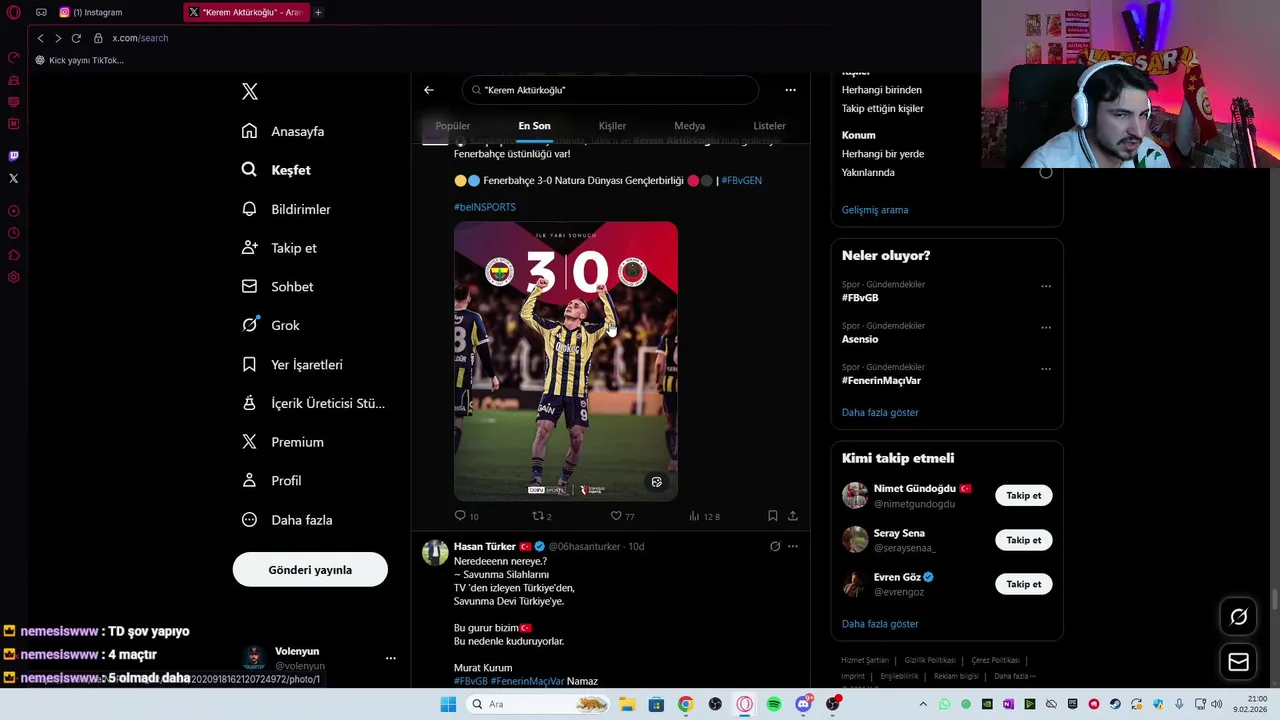Viewport: 1280px width, 720px height.
Task: Follow Nimet Gündoğdu
Action: click(x=1023, y=496)
